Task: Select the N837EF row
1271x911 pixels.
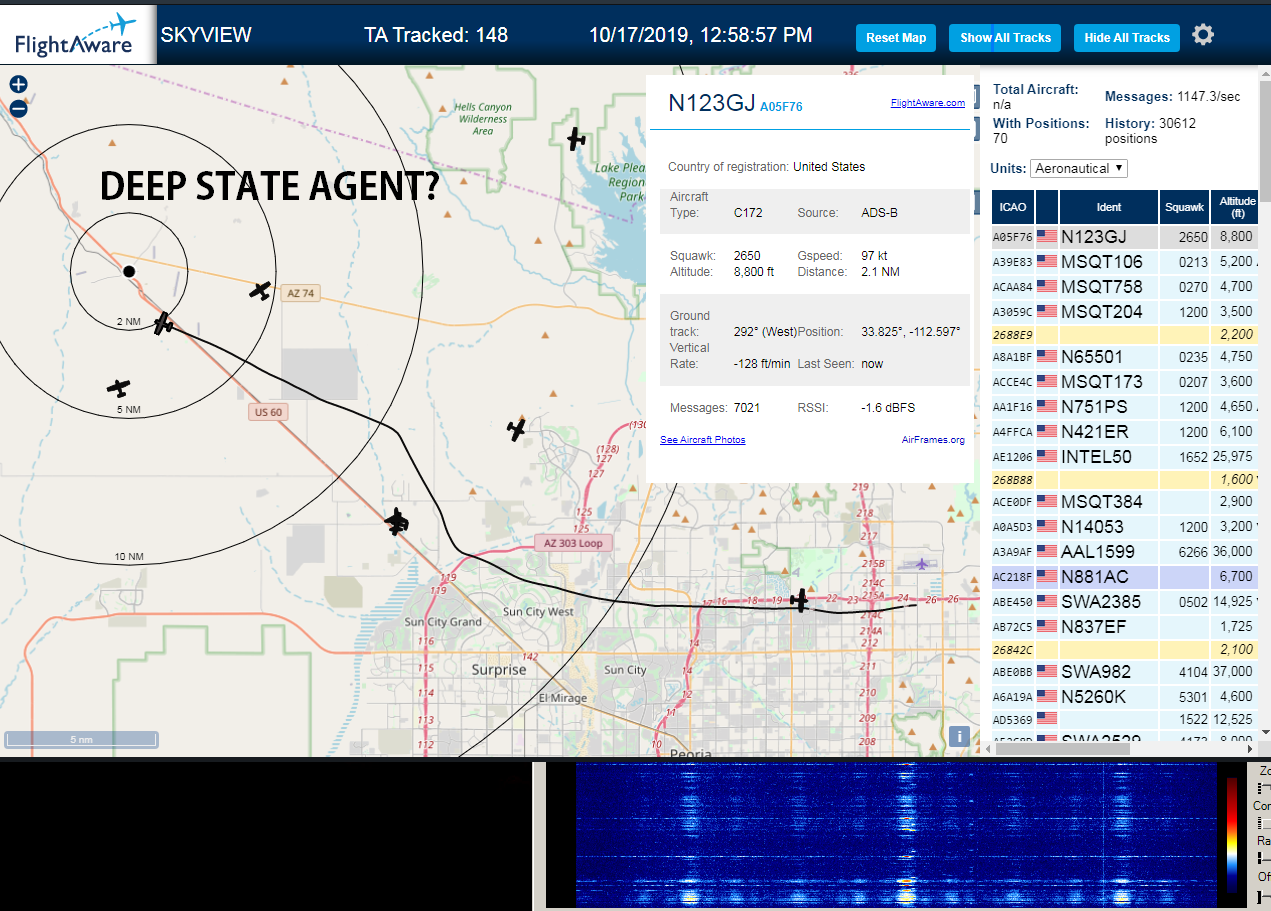Action: point(1125,626)
